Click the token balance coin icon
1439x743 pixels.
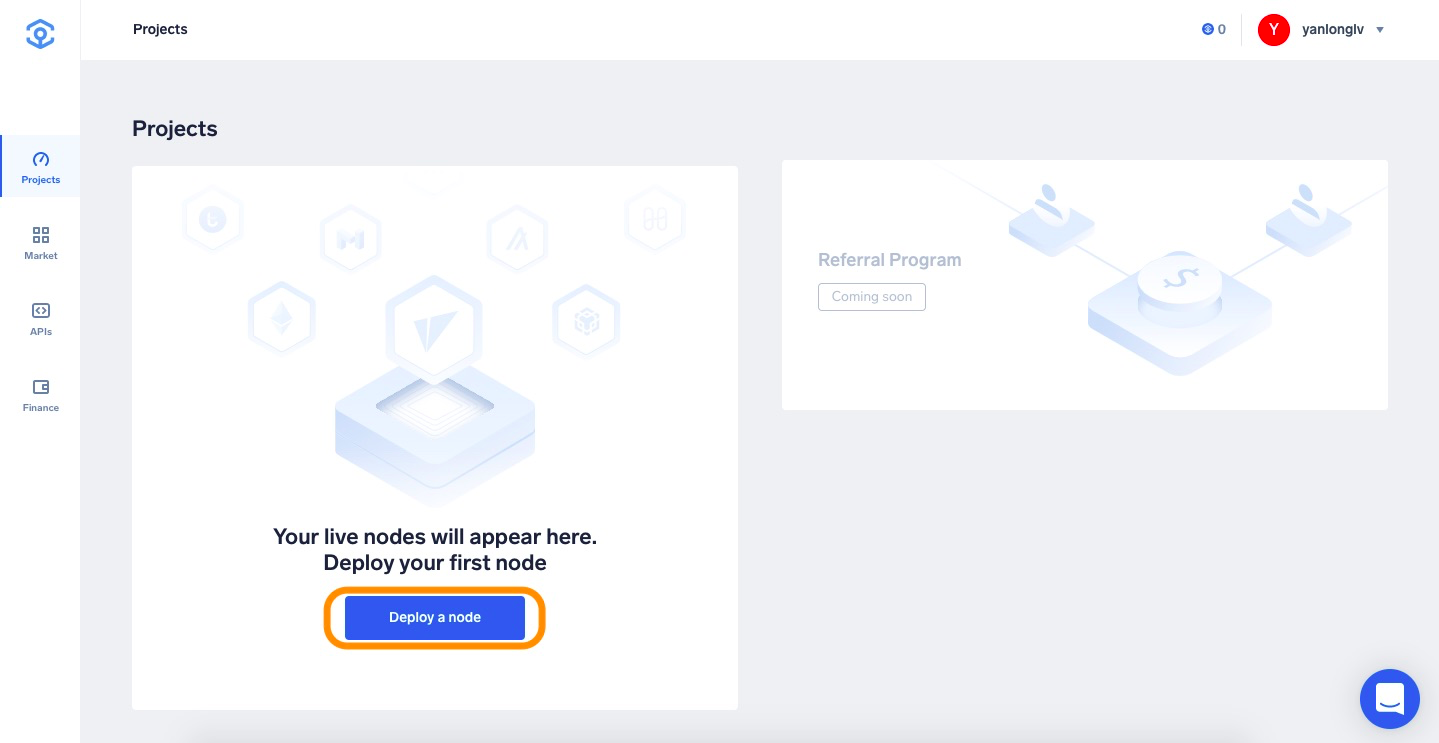click(1207, 30)
